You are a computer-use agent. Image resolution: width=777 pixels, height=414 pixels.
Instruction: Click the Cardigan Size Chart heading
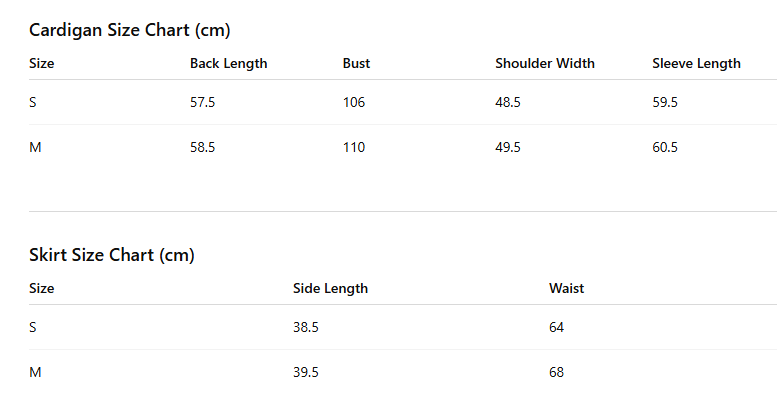pyautogui.click(x=129, y=30)
